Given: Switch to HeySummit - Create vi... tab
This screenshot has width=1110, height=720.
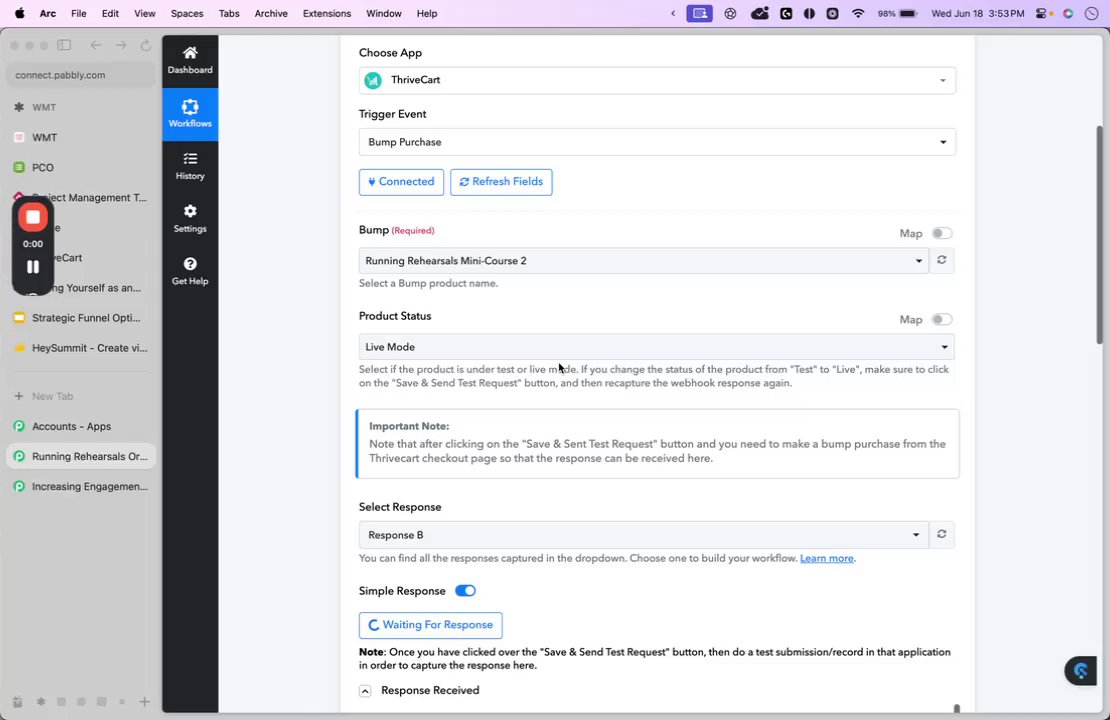Looking at the screenshot, I should coord(81,348).
